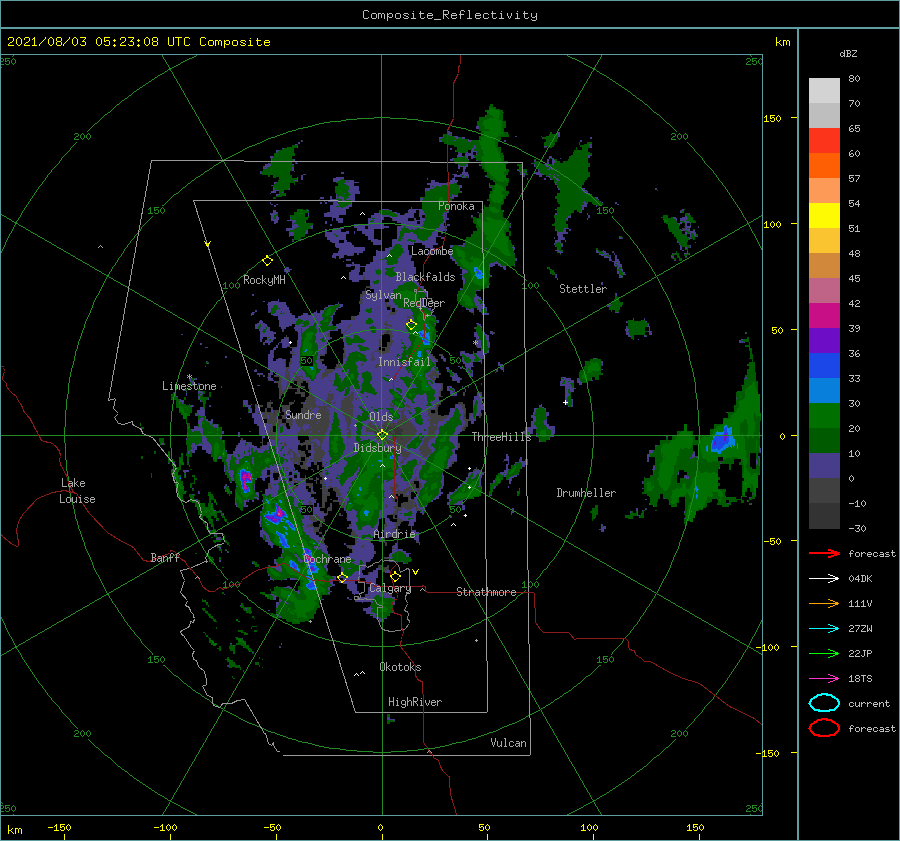Click the Sundre city label
Image resolution: width=900 pixels, height=841 pixels.
click(x=303, y=415)
